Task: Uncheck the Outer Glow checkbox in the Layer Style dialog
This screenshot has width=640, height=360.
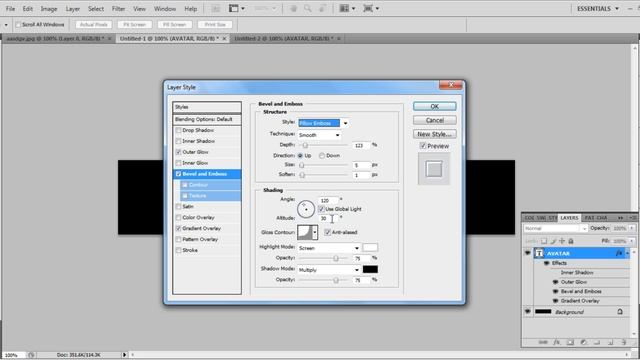Action: click(x=178, y=152)
